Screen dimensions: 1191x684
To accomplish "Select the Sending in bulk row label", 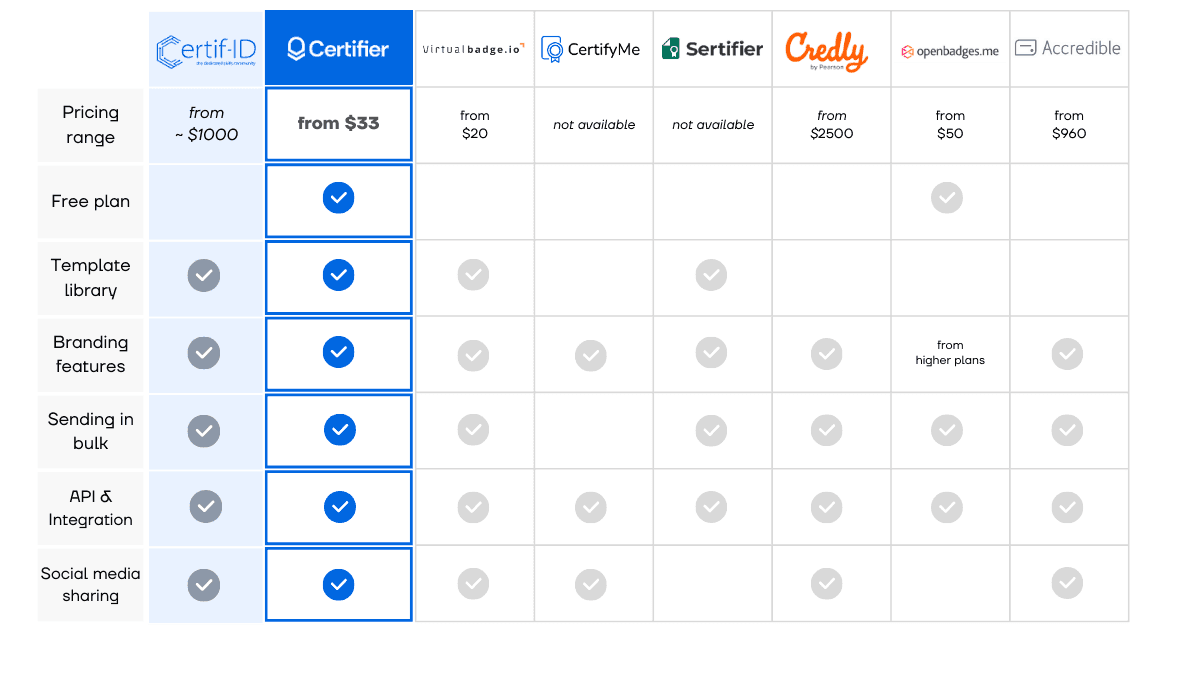I will (90, 431).
